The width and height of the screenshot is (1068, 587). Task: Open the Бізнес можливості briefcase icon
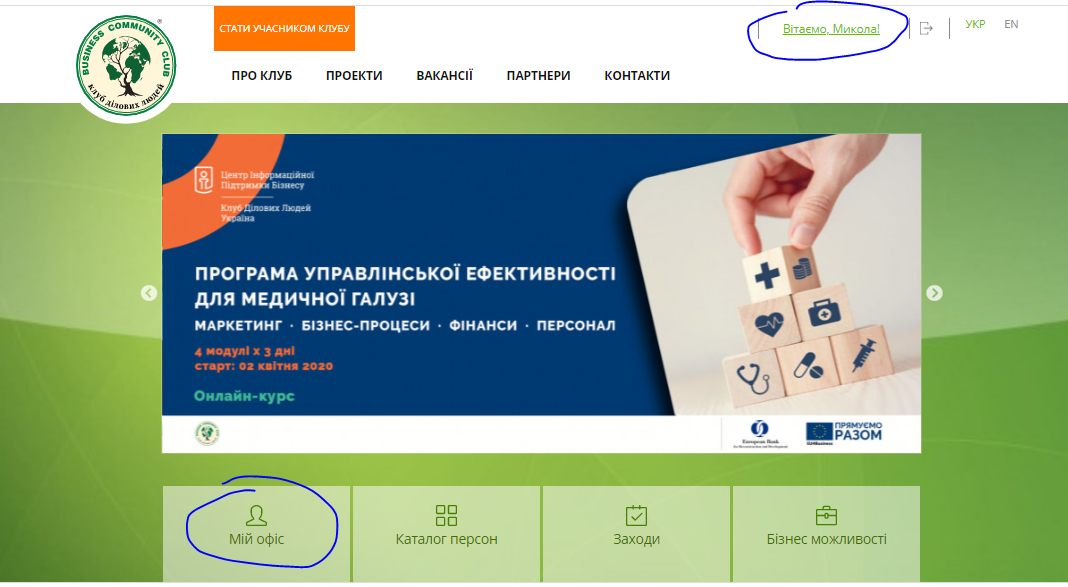[826, 515]
